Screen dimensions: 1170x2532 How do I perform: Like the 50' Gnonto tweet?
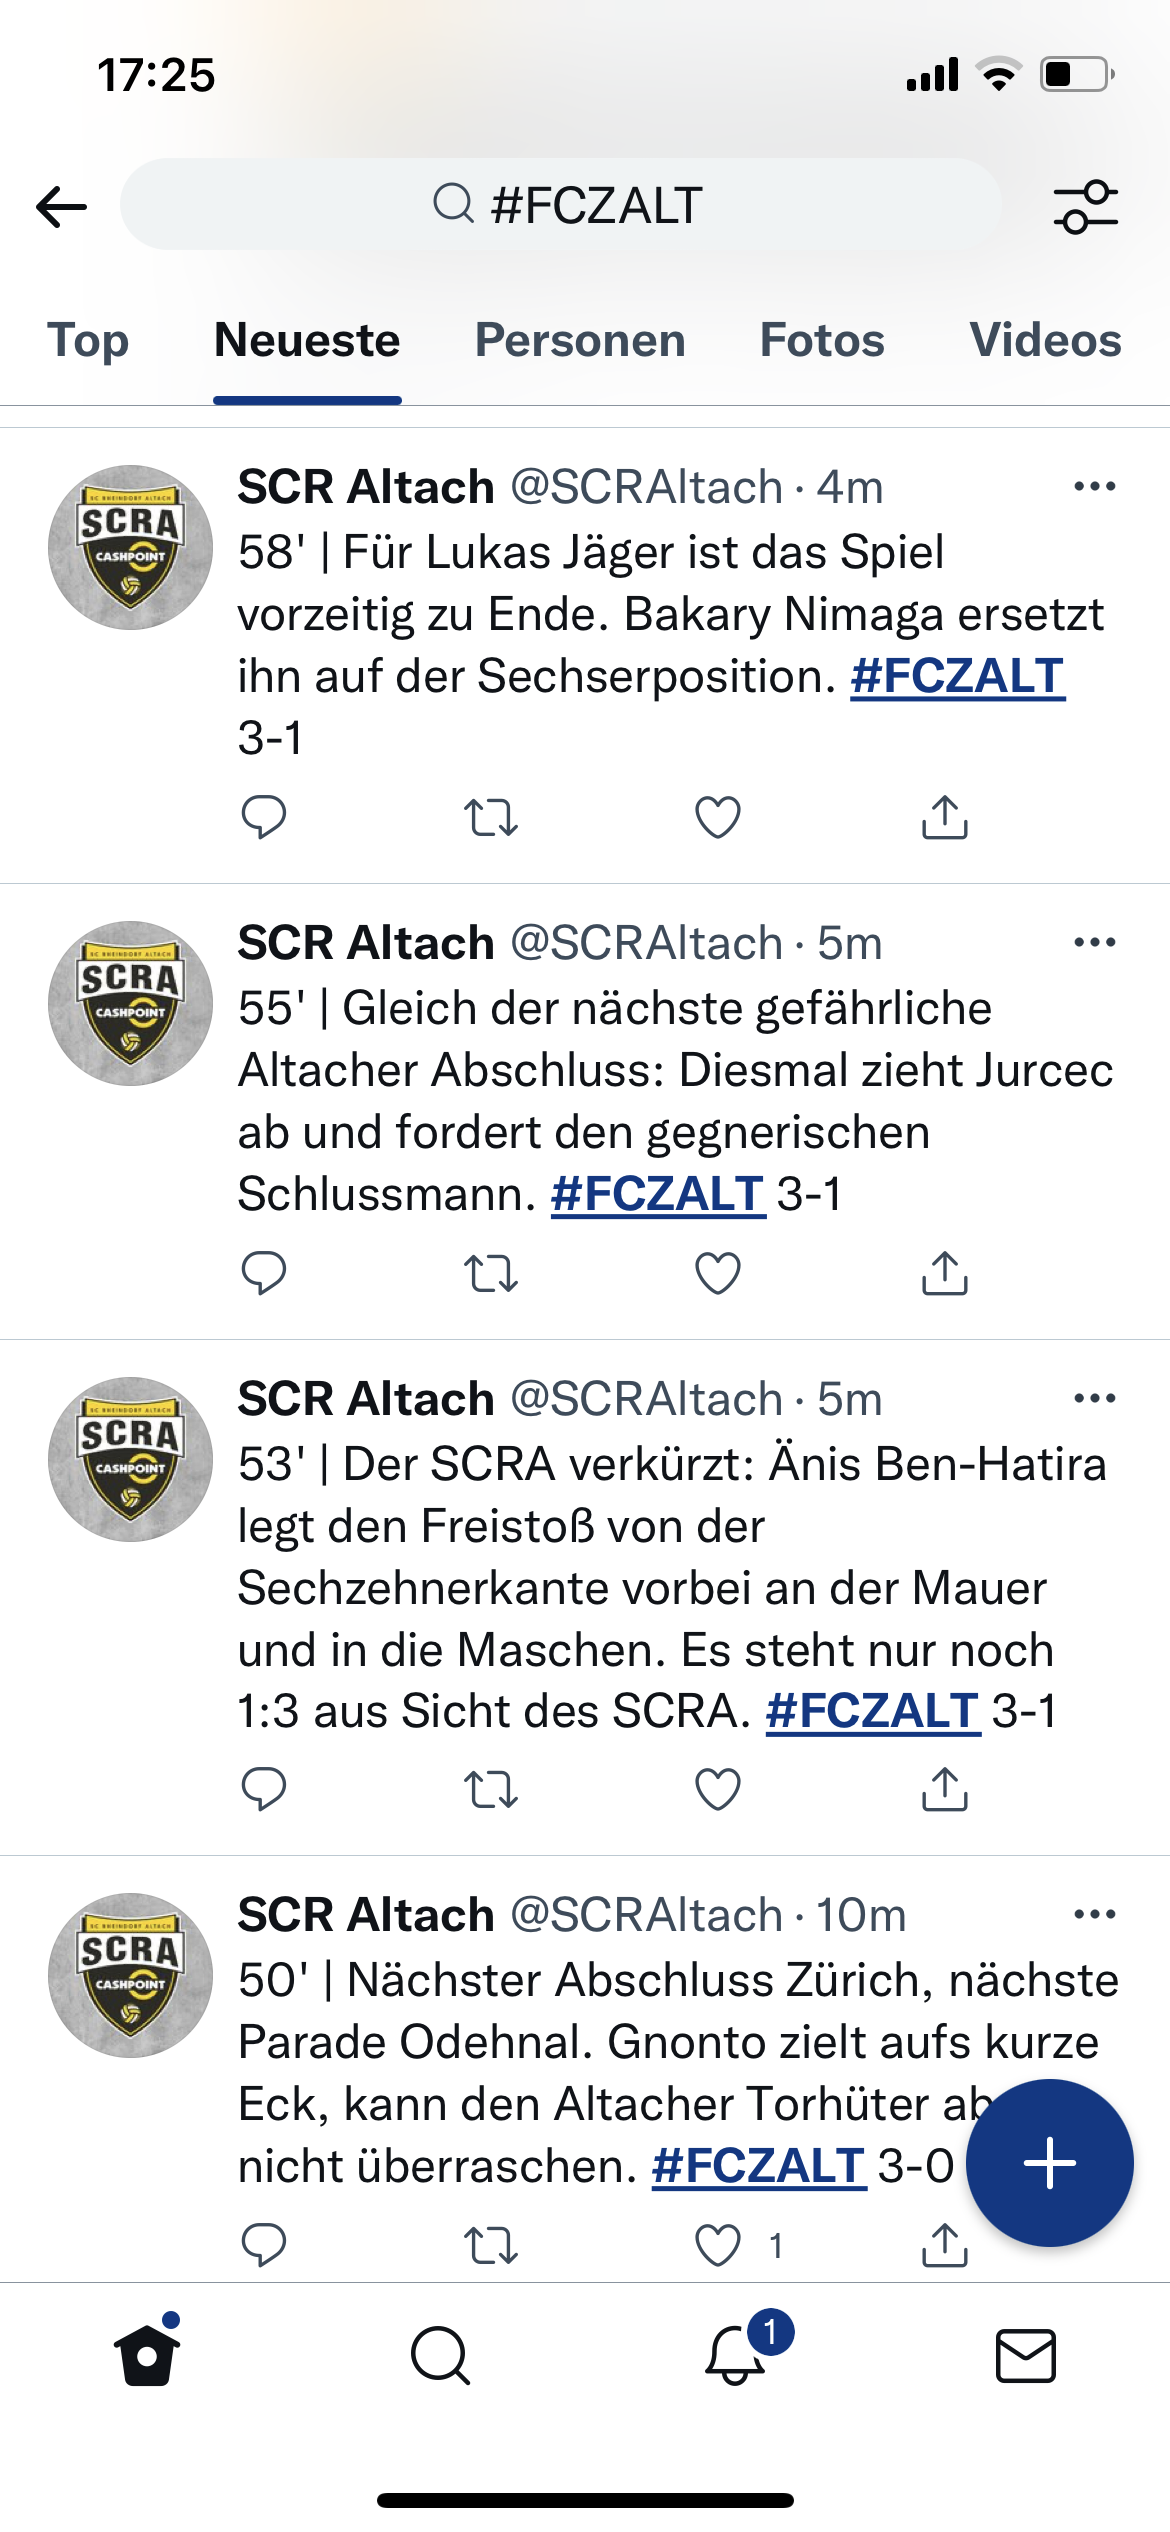(718, 2245)
